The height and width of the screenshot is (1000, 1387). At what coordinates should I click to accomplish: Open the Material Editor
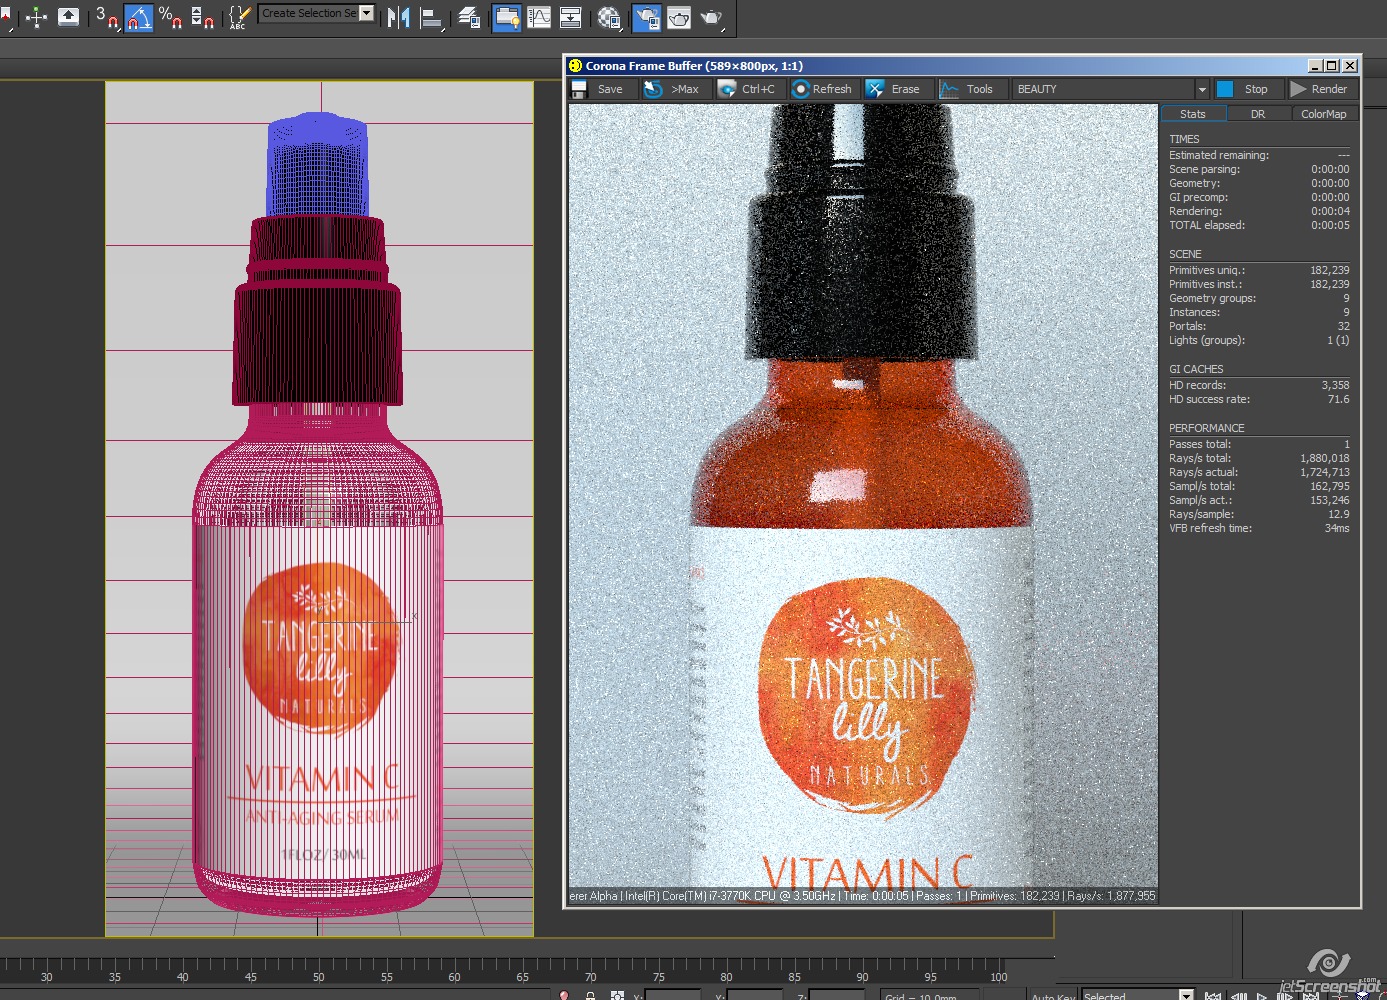pyautogui.click(x=609, y=17)
